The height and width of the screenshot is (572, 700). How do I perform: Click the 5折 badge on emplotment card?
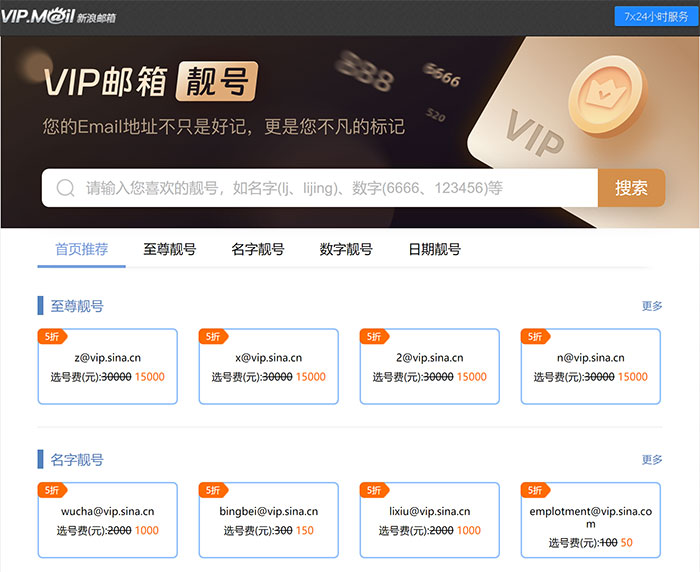tap(535, 490)
